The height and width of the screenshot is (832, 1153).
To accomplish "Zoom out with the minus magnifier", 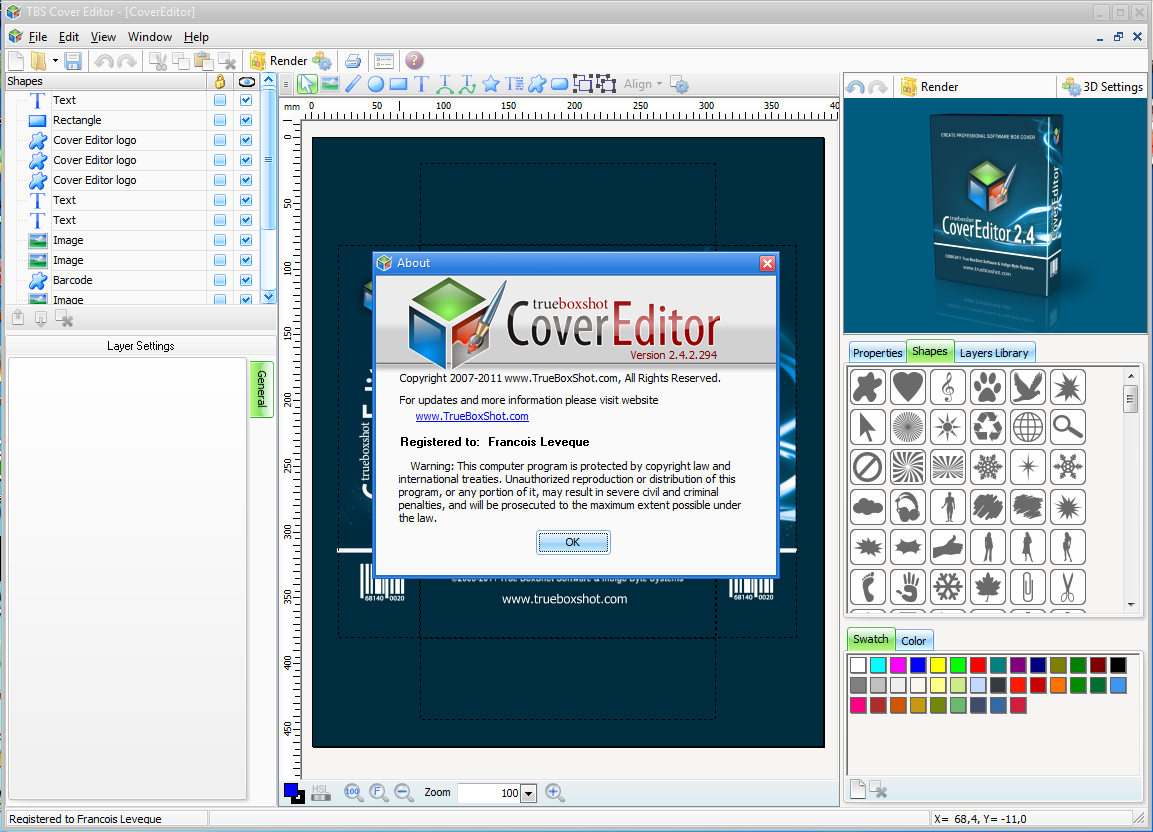I will pos(403,792).
